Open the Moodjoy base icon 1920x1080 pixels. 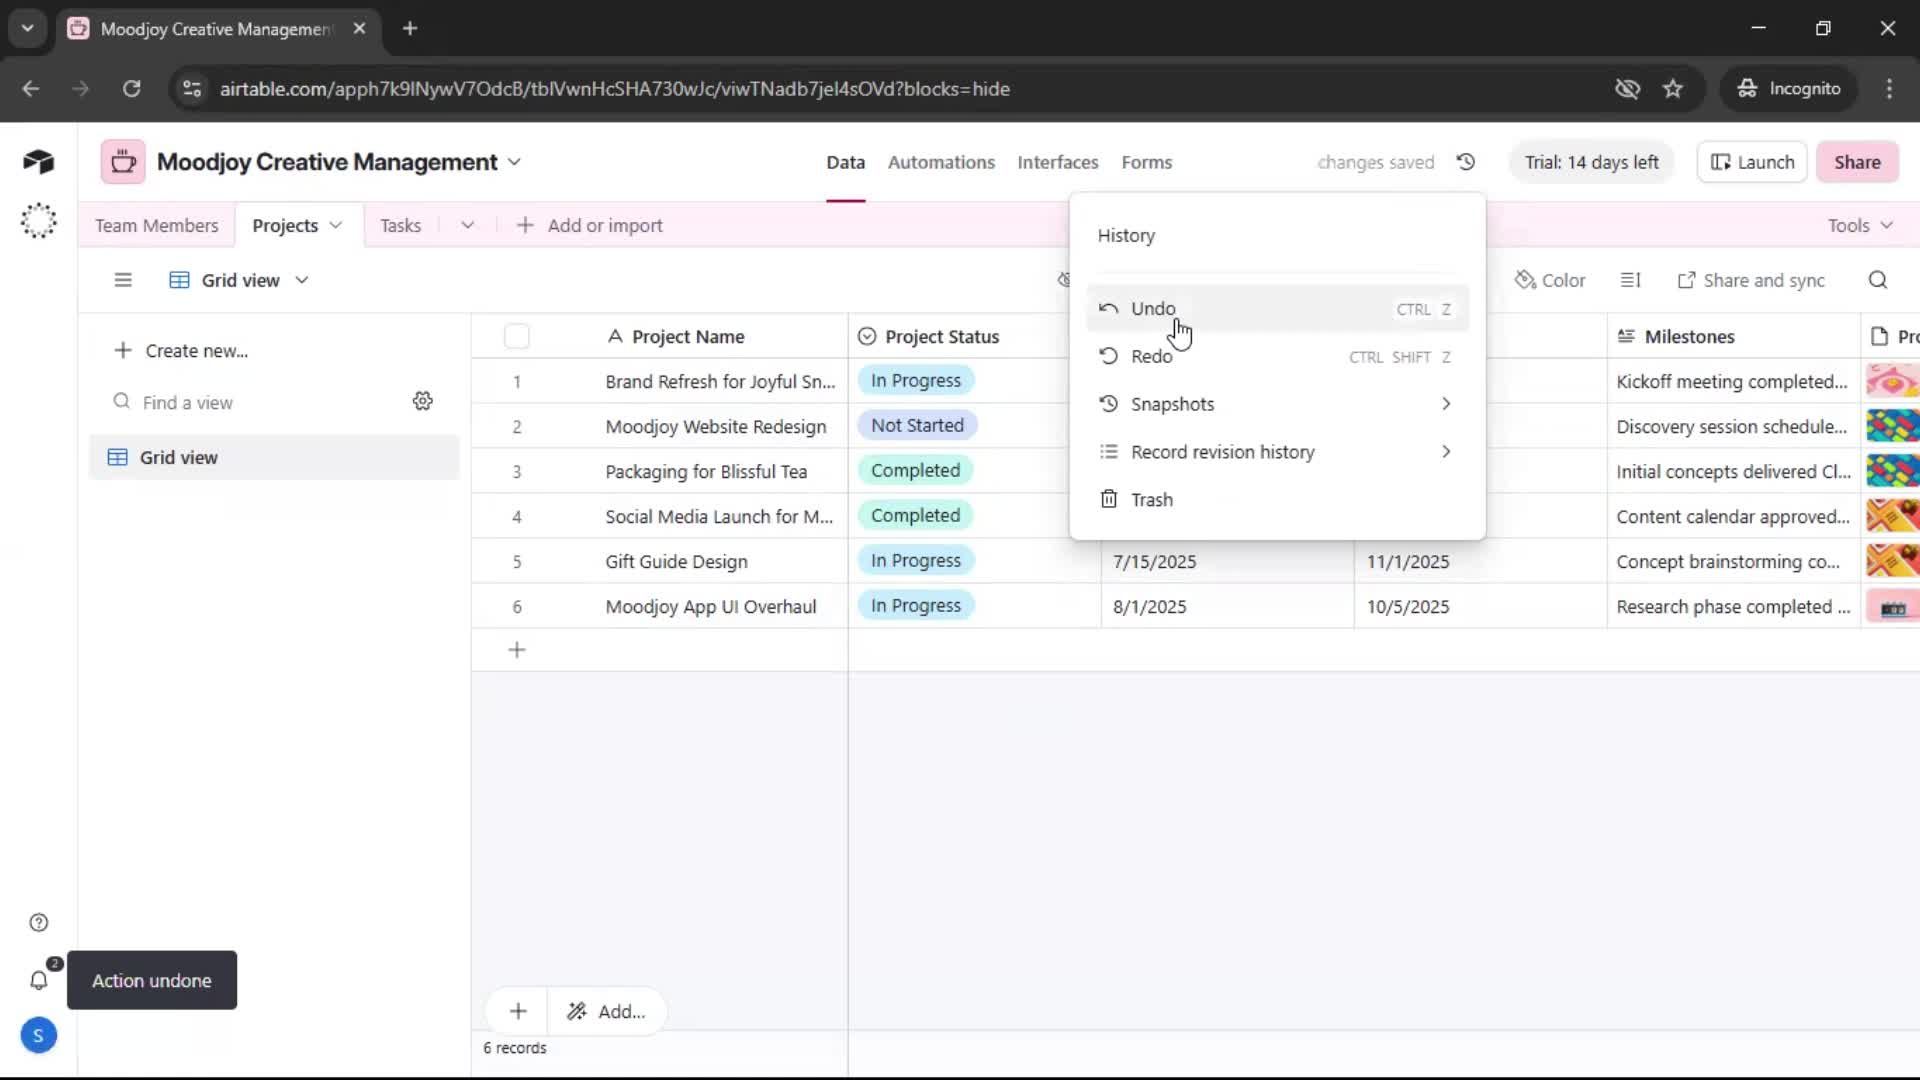[123, 162]
